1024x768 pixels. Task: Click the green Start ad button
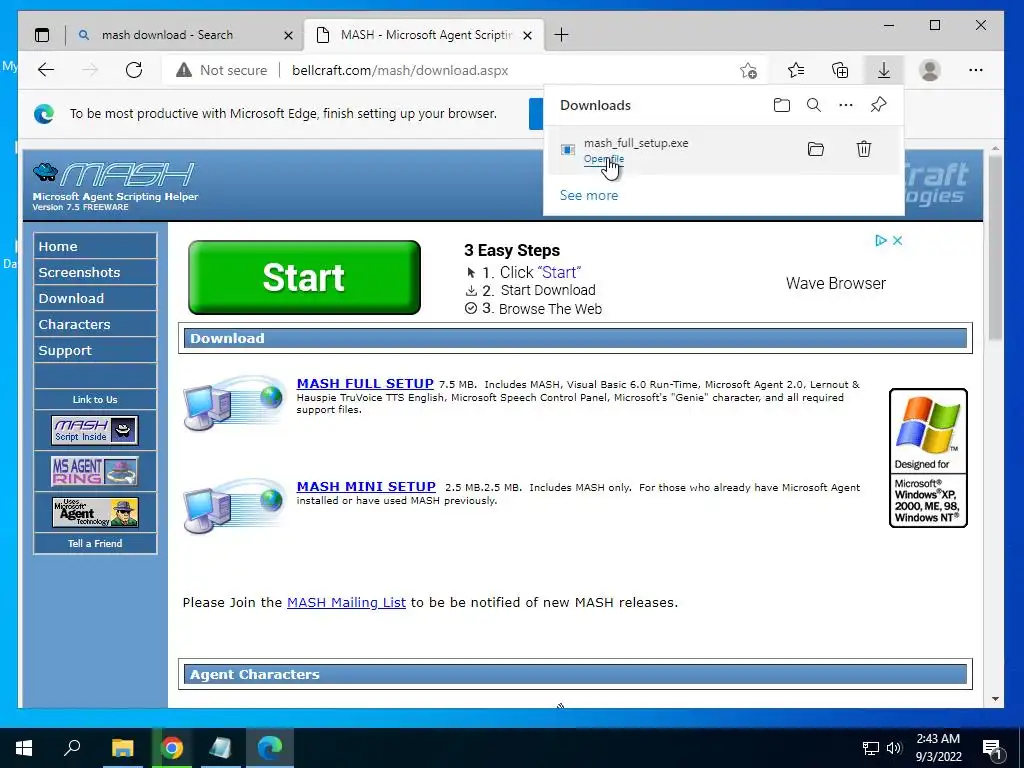[304, 278]
